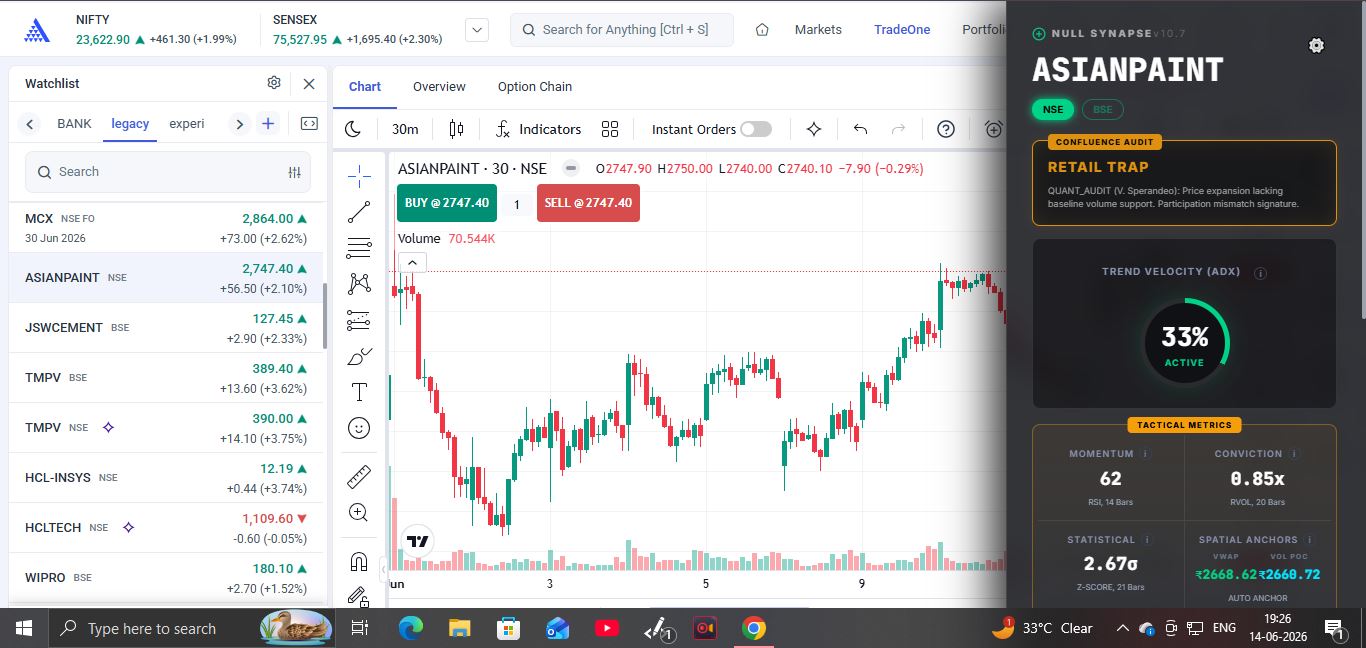Select the XABCD pattern tool
Viewport: 1366px width, 648px height.
(359, 284)
